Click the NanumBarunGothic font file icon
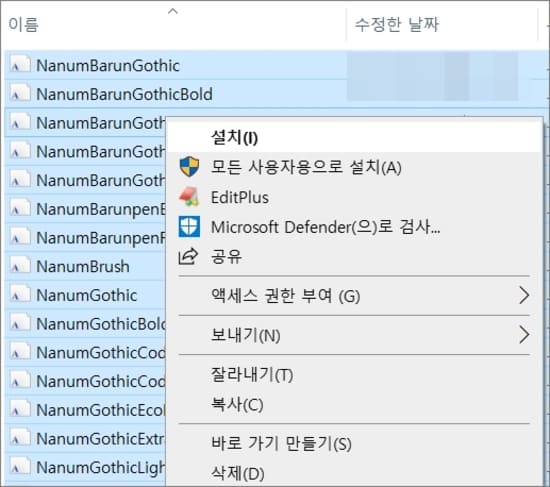550x487 pixels. [20, 65]
